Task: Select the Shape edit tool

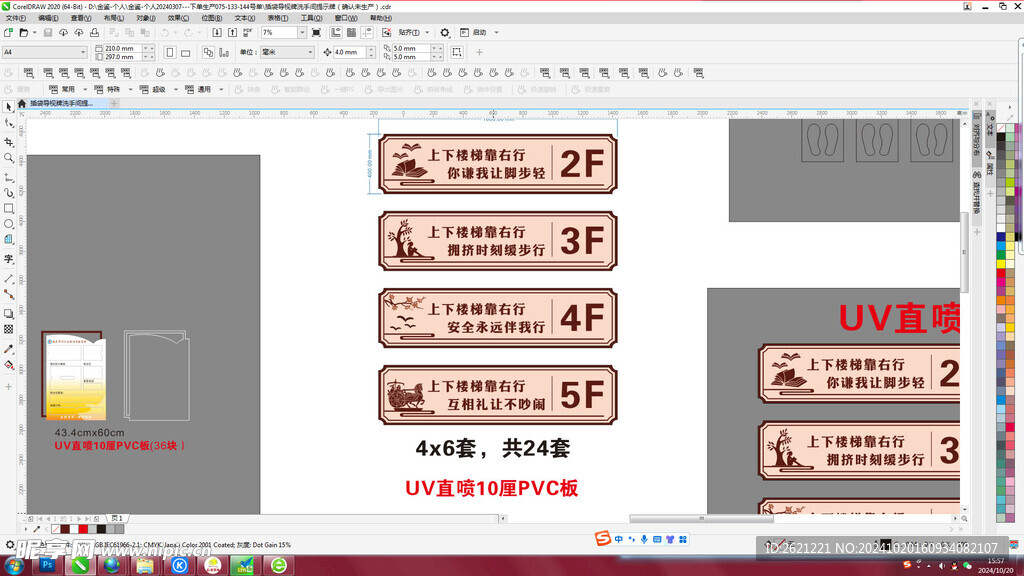Action: point(8,123)
